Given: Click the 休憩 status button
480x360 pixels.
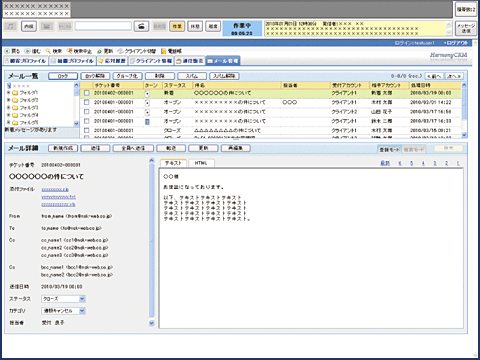Looking at the screenshot, I should point(195,26).
